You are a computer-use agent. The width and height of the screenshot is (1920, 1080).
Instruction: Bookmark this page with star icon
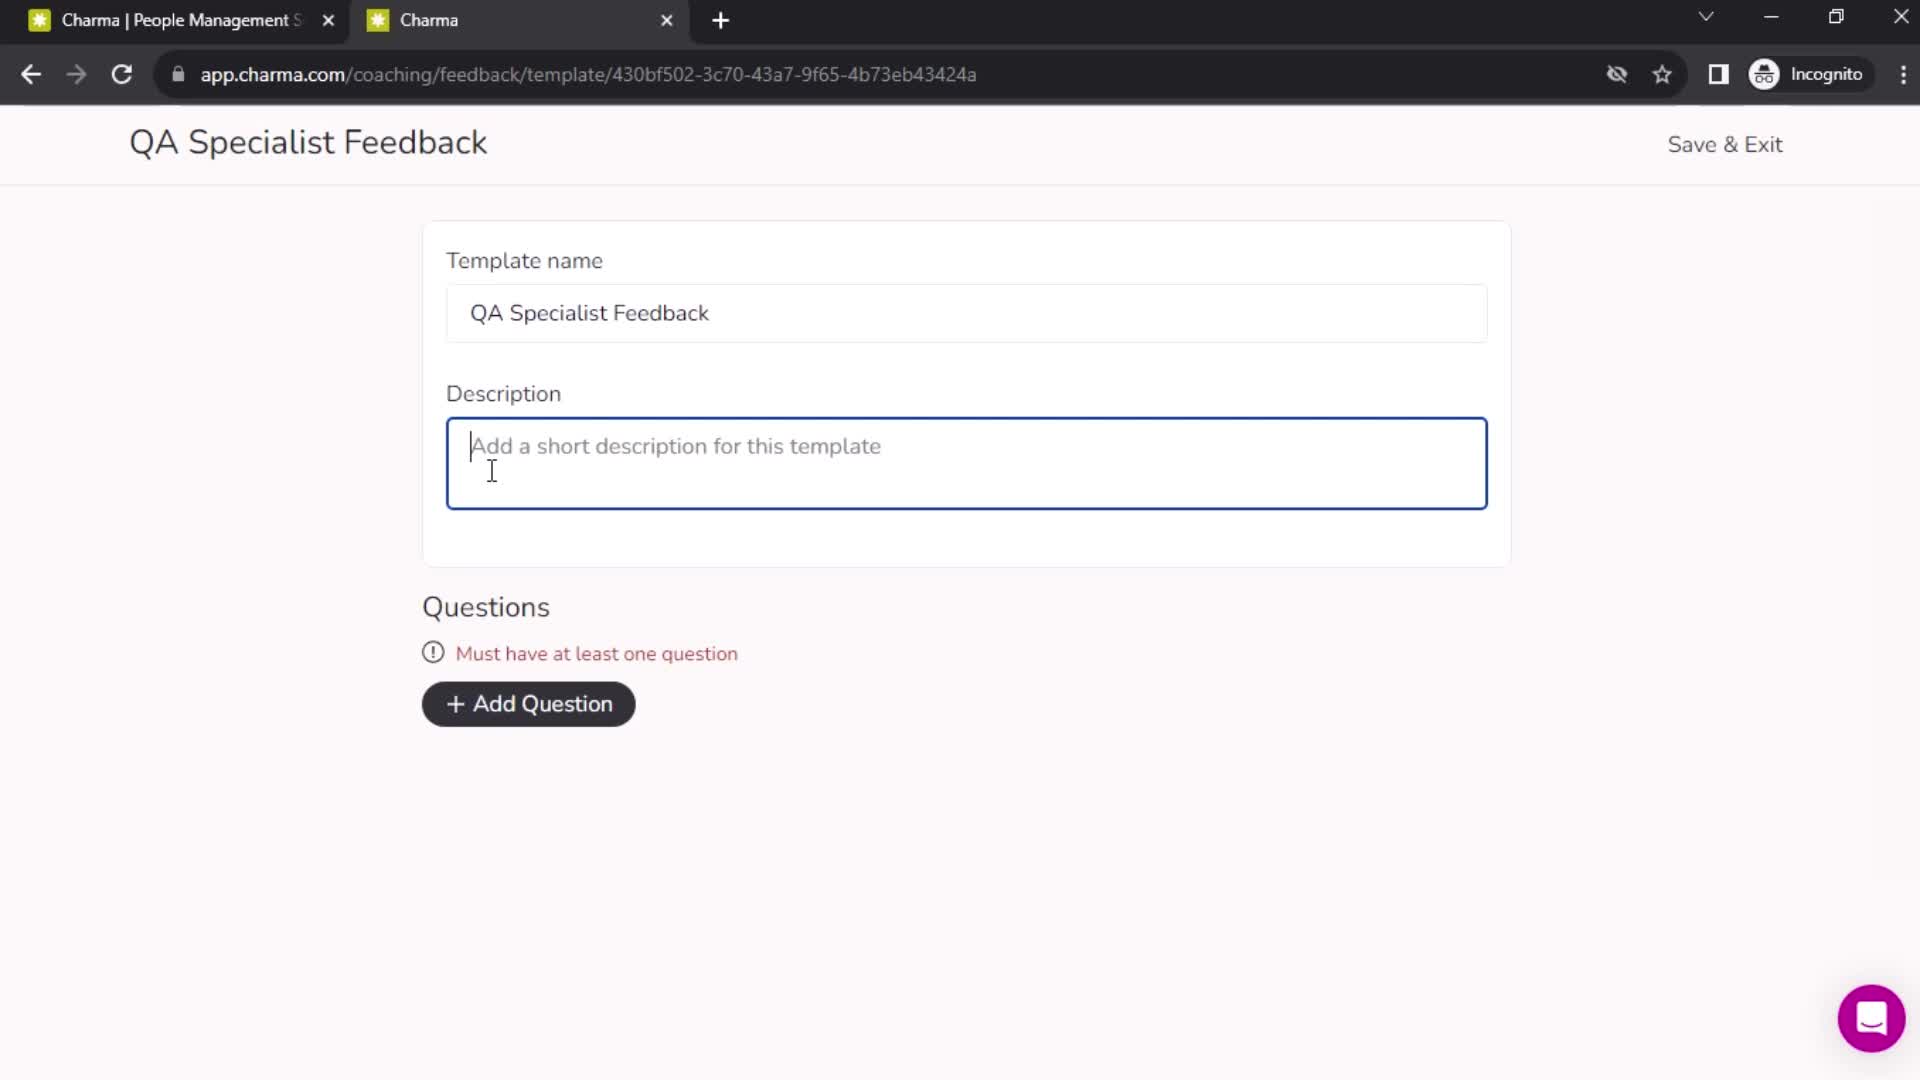click(x=1662, y=74)
